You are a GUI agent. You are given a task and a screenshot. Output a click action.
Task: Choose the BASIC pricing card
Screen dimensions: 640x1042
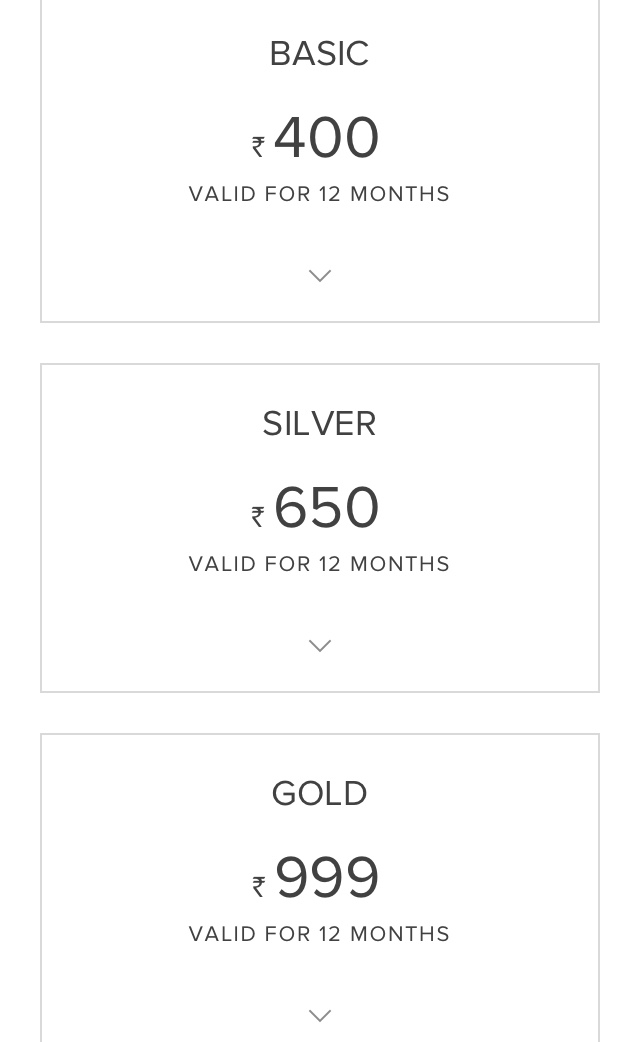click(x=320, y=161)
